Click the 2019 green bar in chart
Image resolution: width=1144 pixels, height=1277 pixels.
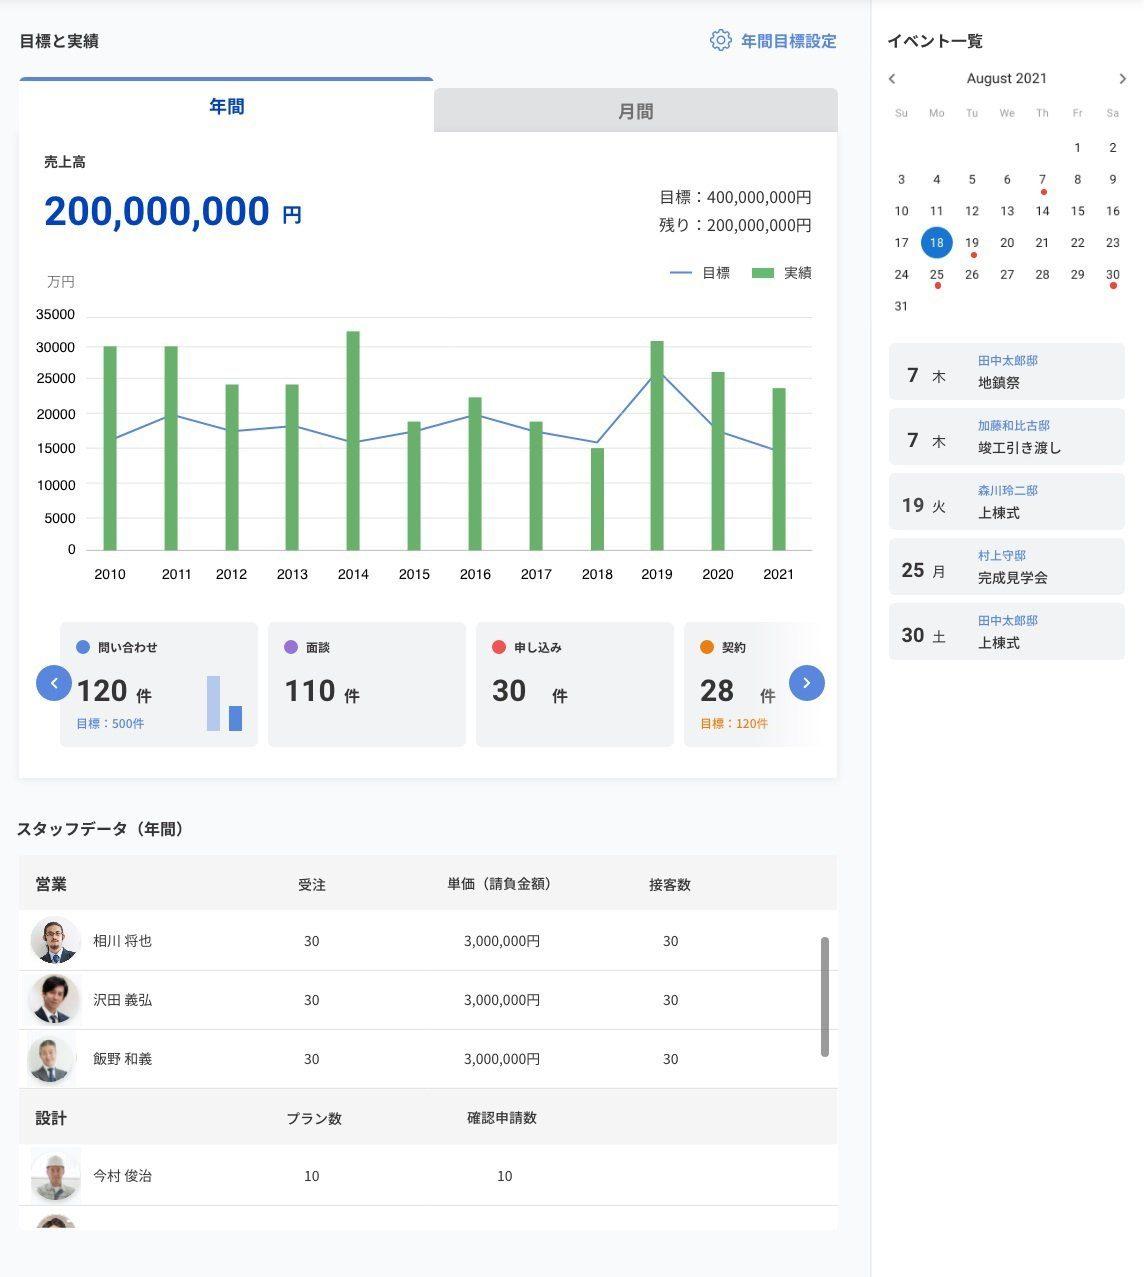click(657, 446)
